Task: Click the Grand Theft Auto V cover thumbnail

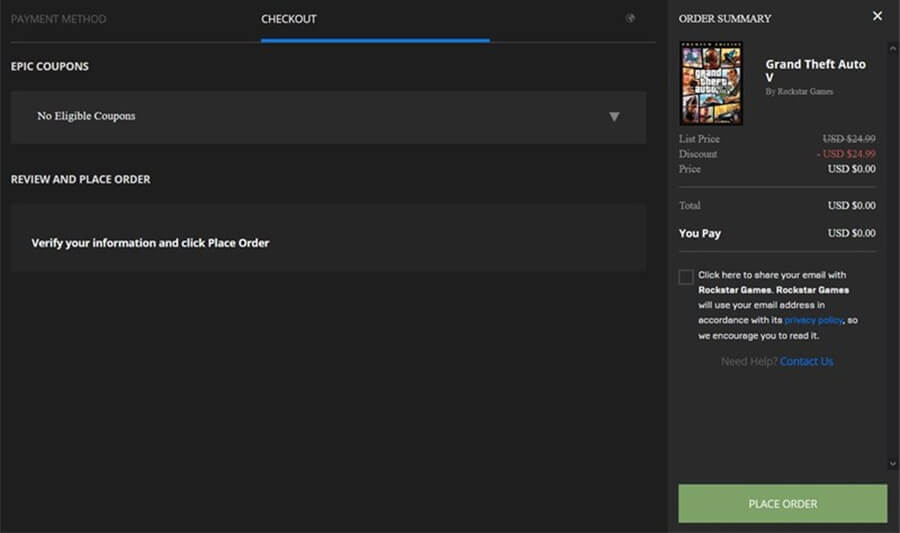Action: [x=711, y=83]
